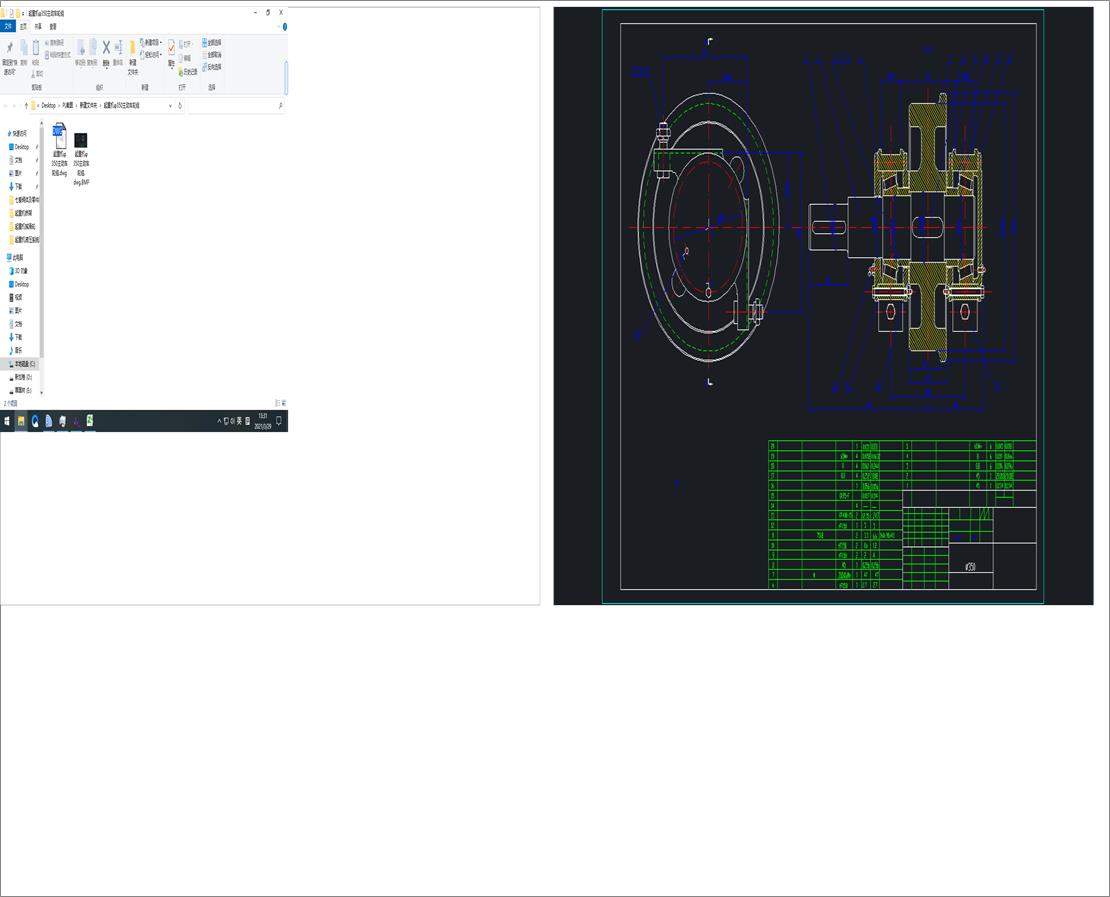1110x897 pixels.
Task: Expand address bar history dropdown arrow
Action: point(170,105)
